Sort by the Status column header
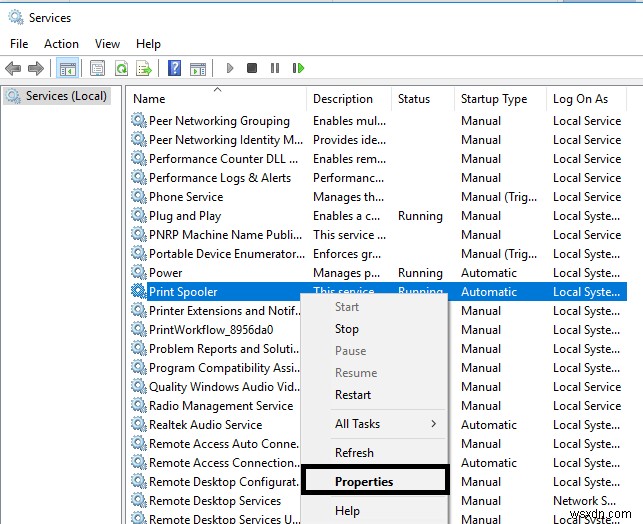 (x=423, y=99)
